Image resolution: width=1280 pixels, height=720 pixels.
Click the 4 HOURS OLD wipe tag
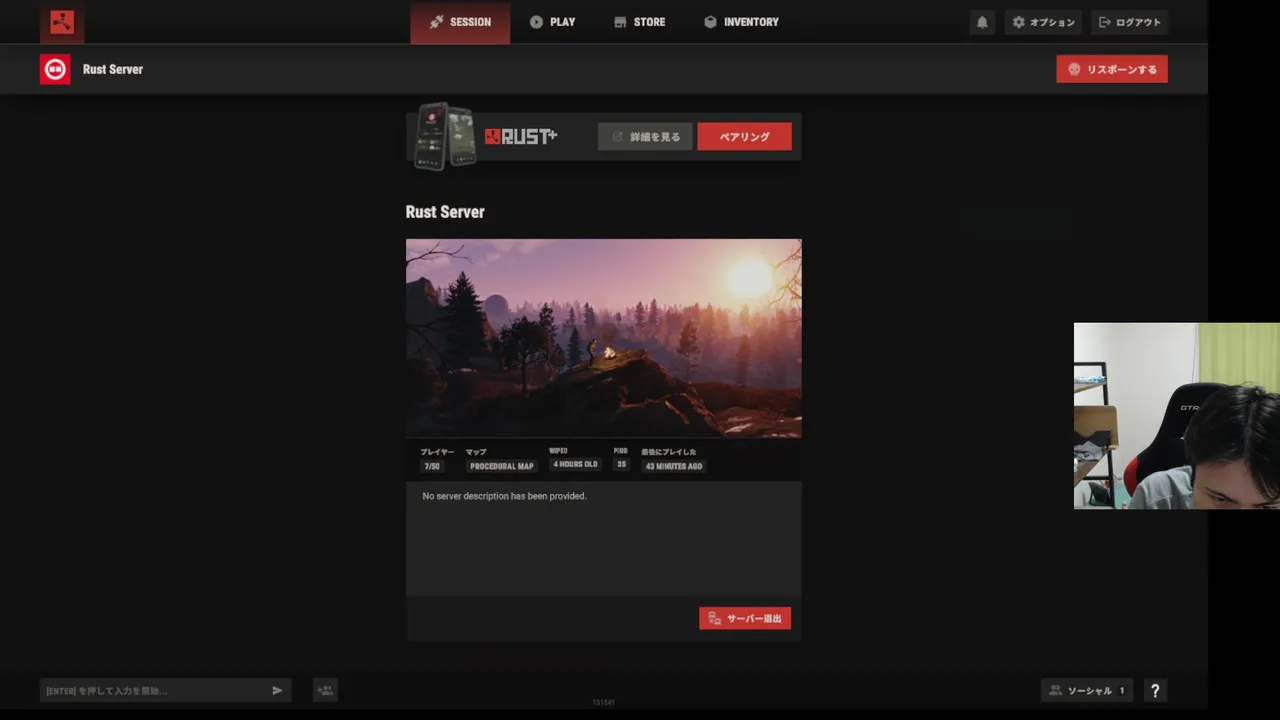575,465
